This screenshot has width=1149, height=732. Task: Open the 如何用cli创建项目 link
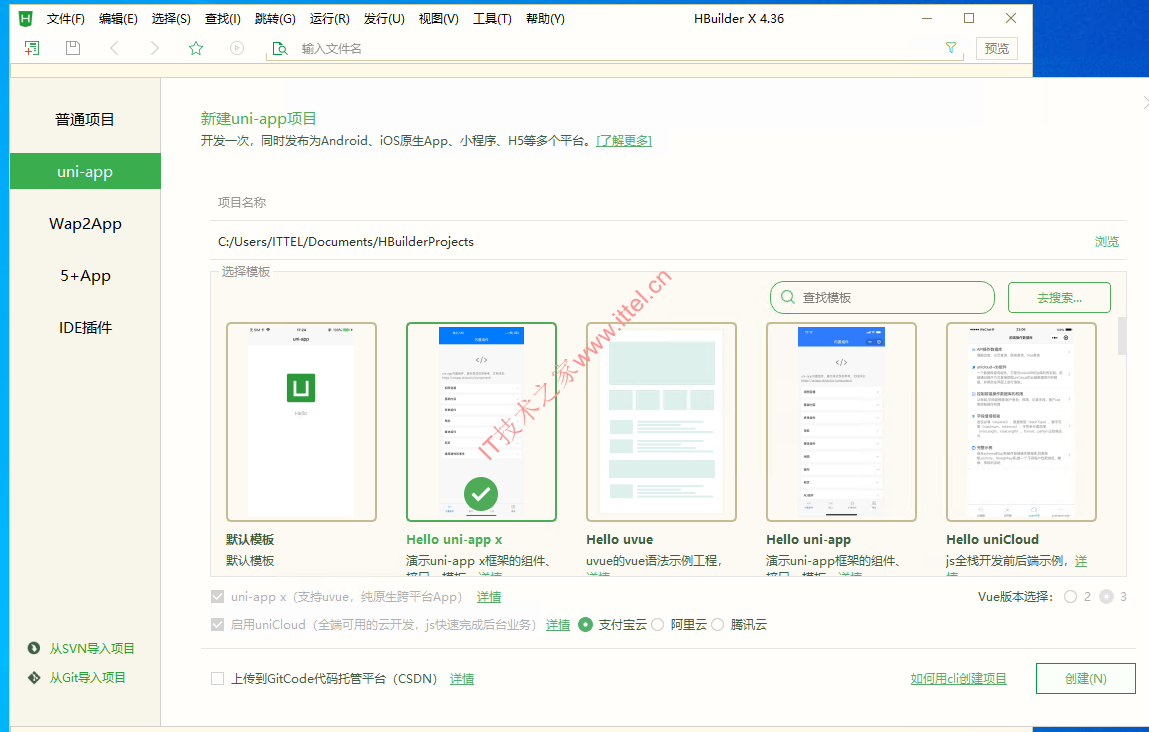tap(958, 679)
